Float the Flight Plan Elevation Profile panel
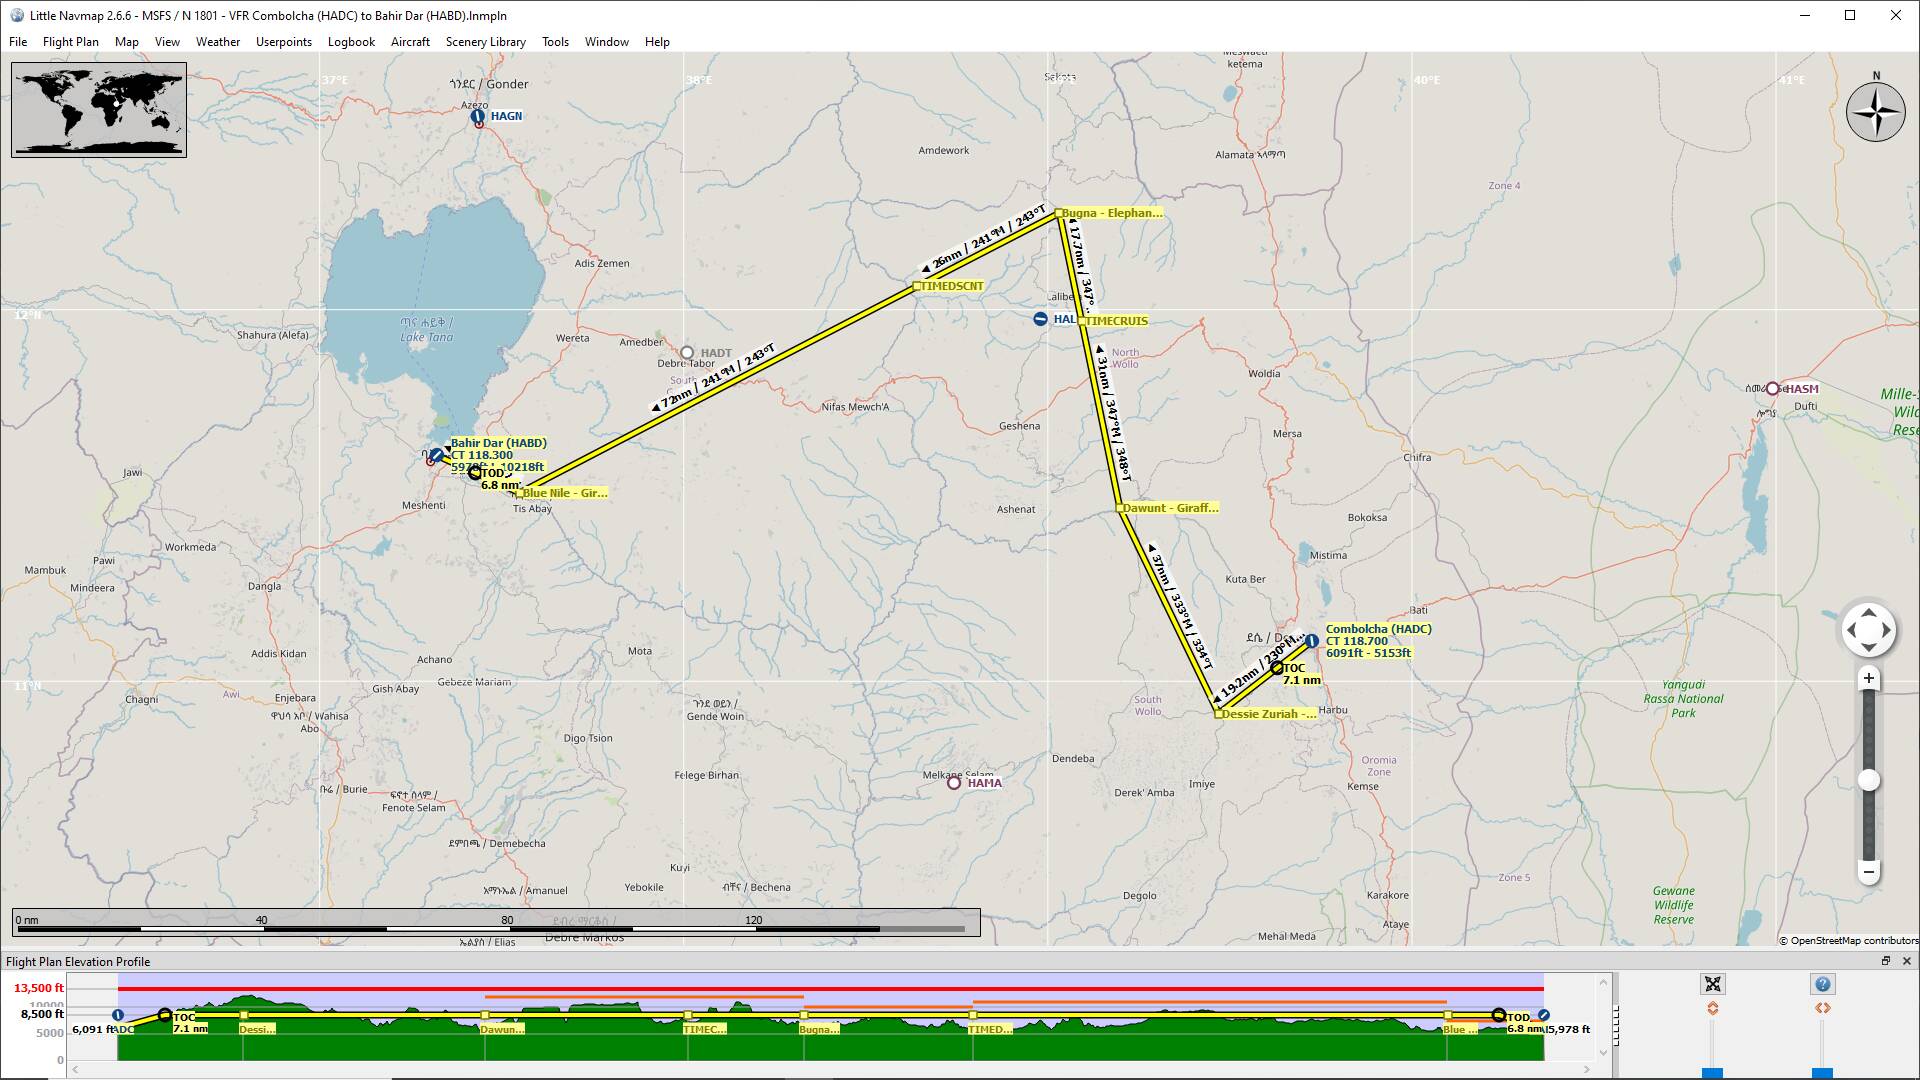This screenshot has height=1080, width=1920. pos(1886,961)
